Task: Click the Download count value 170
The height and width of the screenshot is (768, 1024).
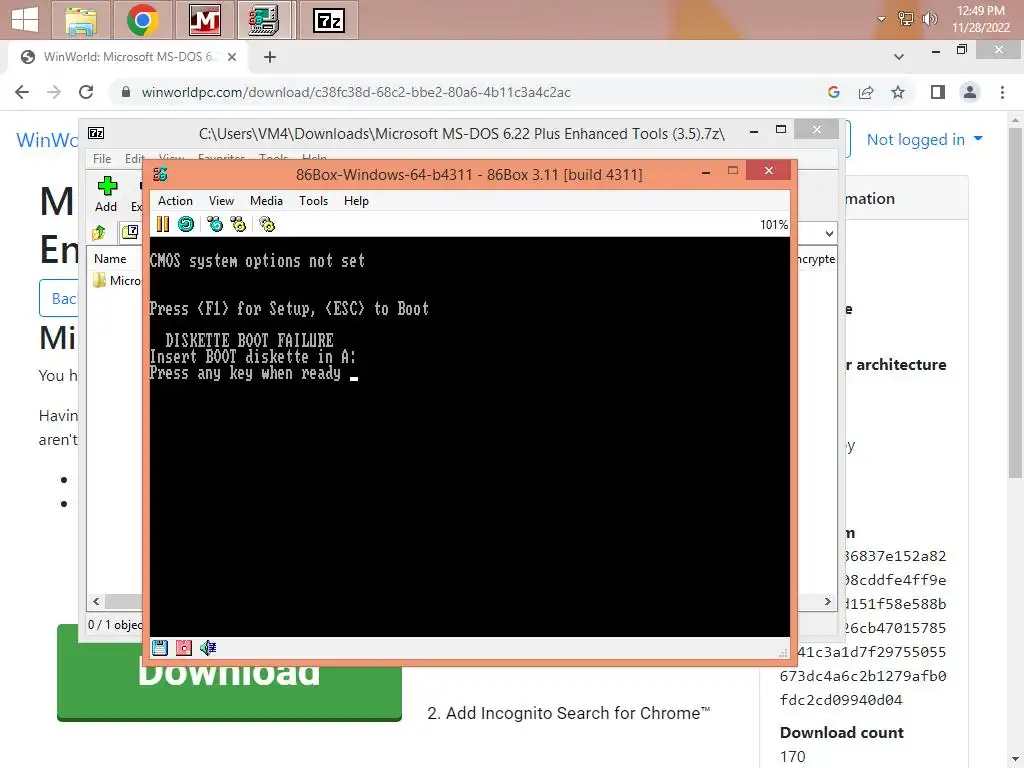Action: click(x=792, y=756)
